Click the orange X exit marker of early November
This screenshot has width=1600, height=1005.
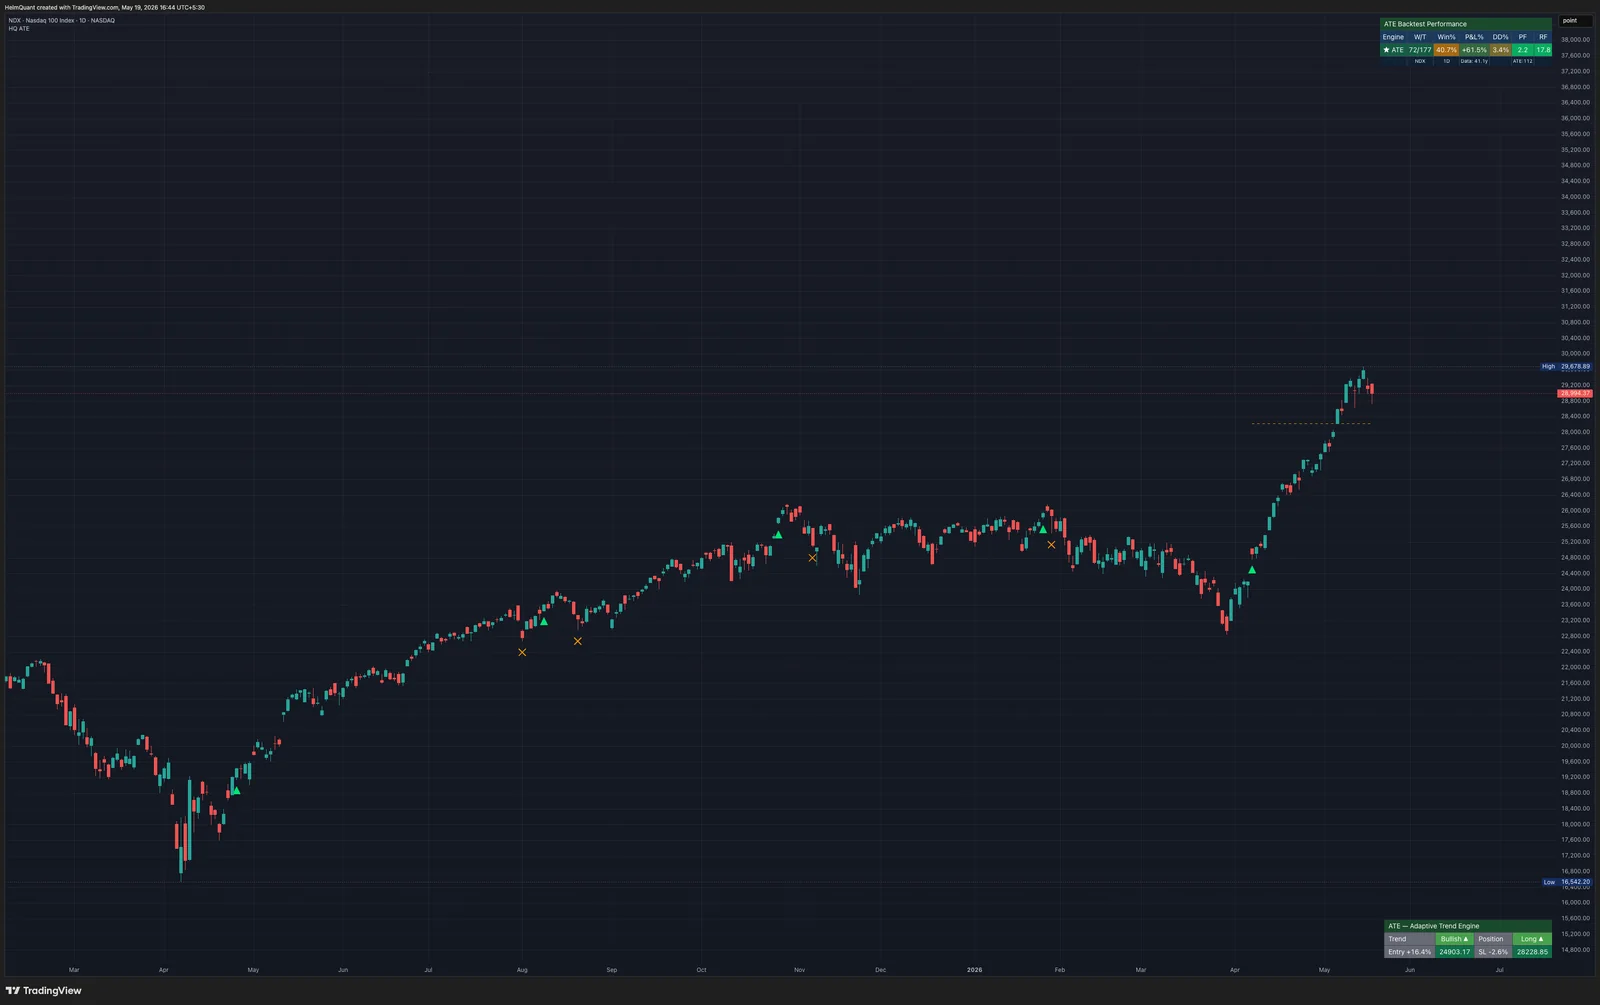(812, 558)
